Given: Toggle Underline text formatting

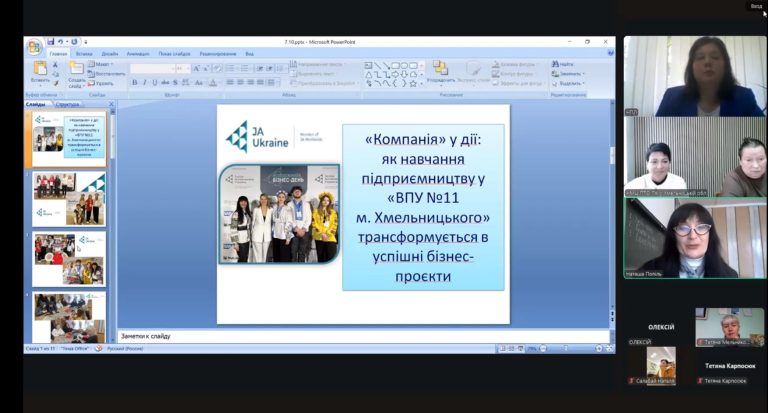Looking at the screenshot, I should pyautogui.click(x=153, y=82).
